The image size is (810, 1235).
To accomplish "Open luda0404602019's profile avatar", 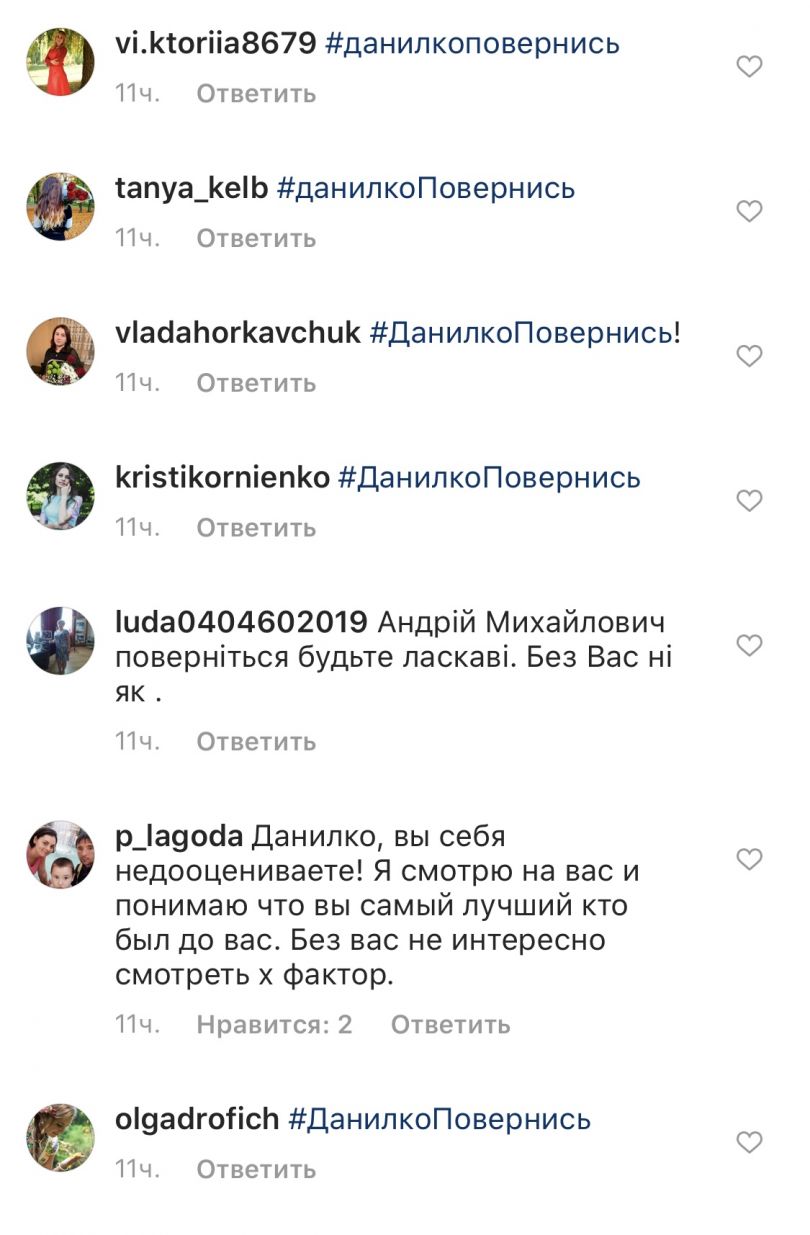I will tap(60, 641).
